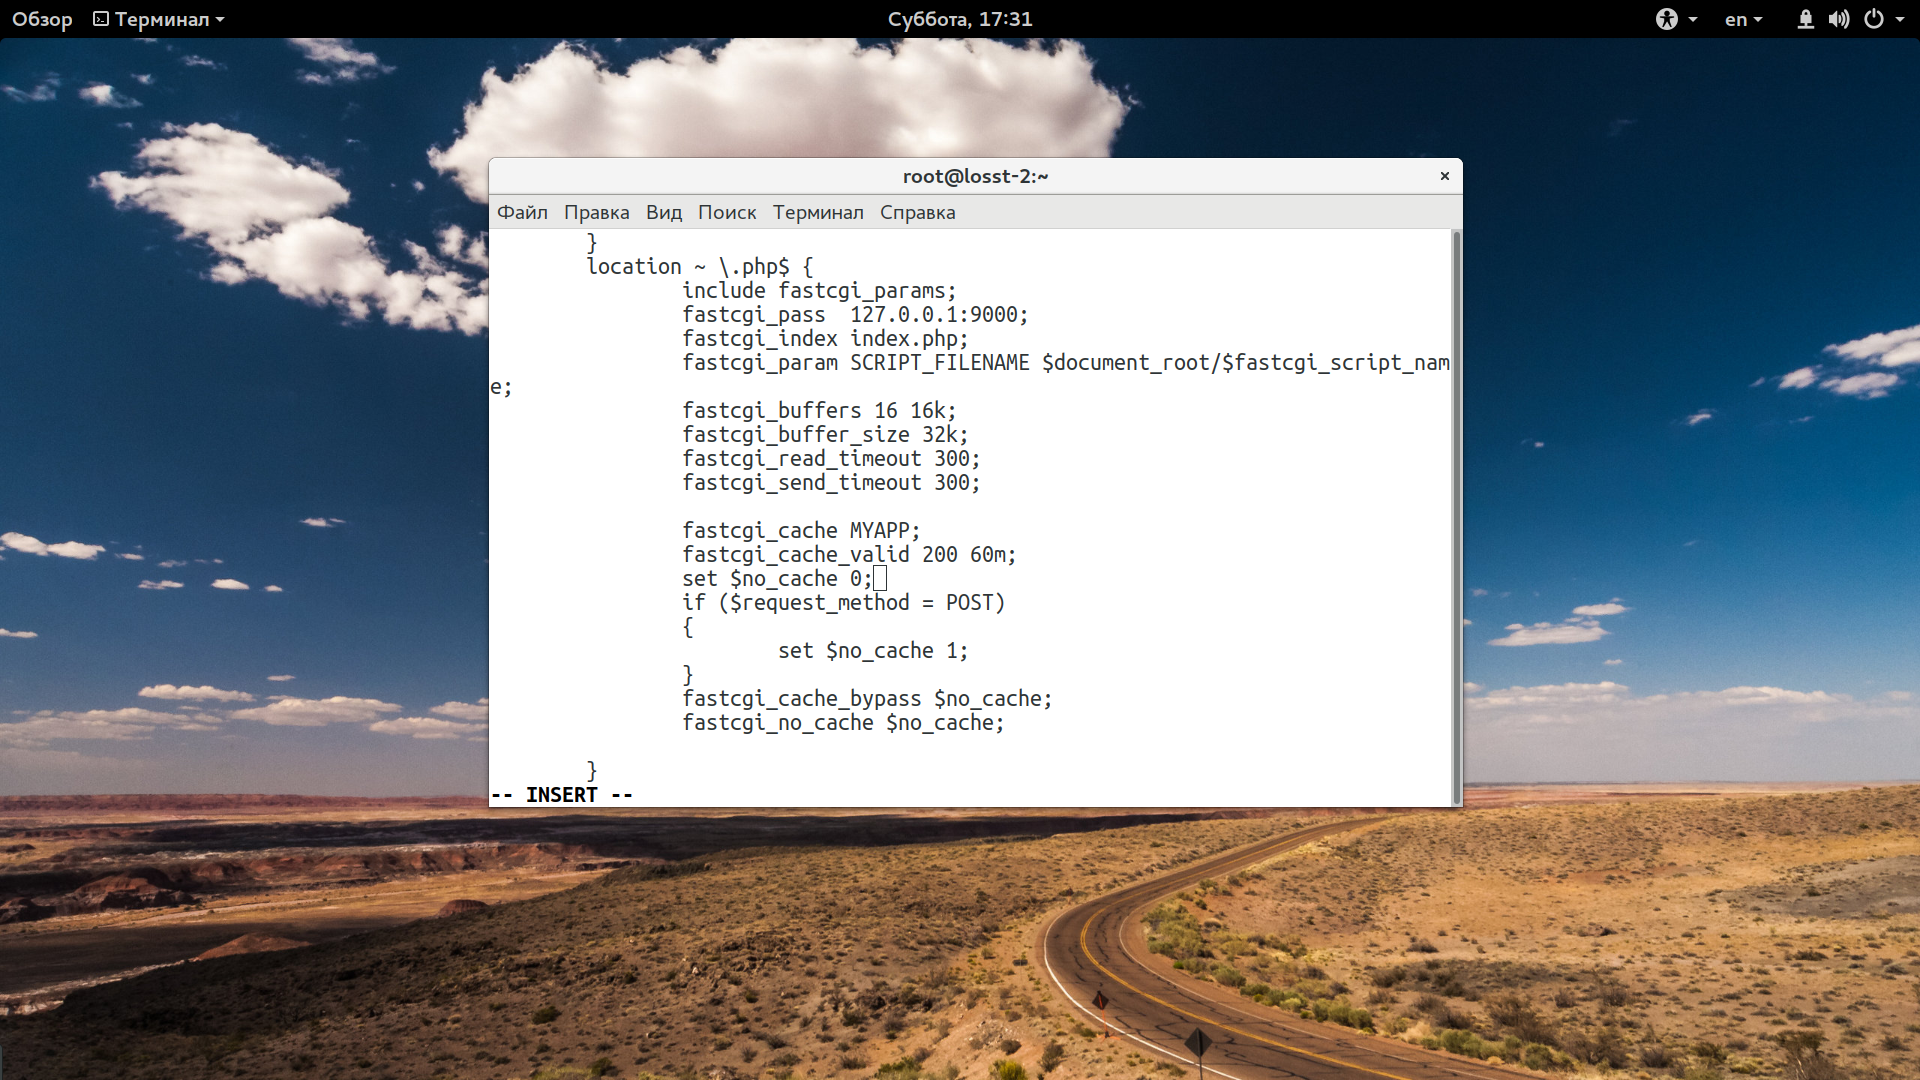This screenshot has width=1920, height=1080.
Task: Click 'if ($request_method = POST)' line
Action: 843,603
